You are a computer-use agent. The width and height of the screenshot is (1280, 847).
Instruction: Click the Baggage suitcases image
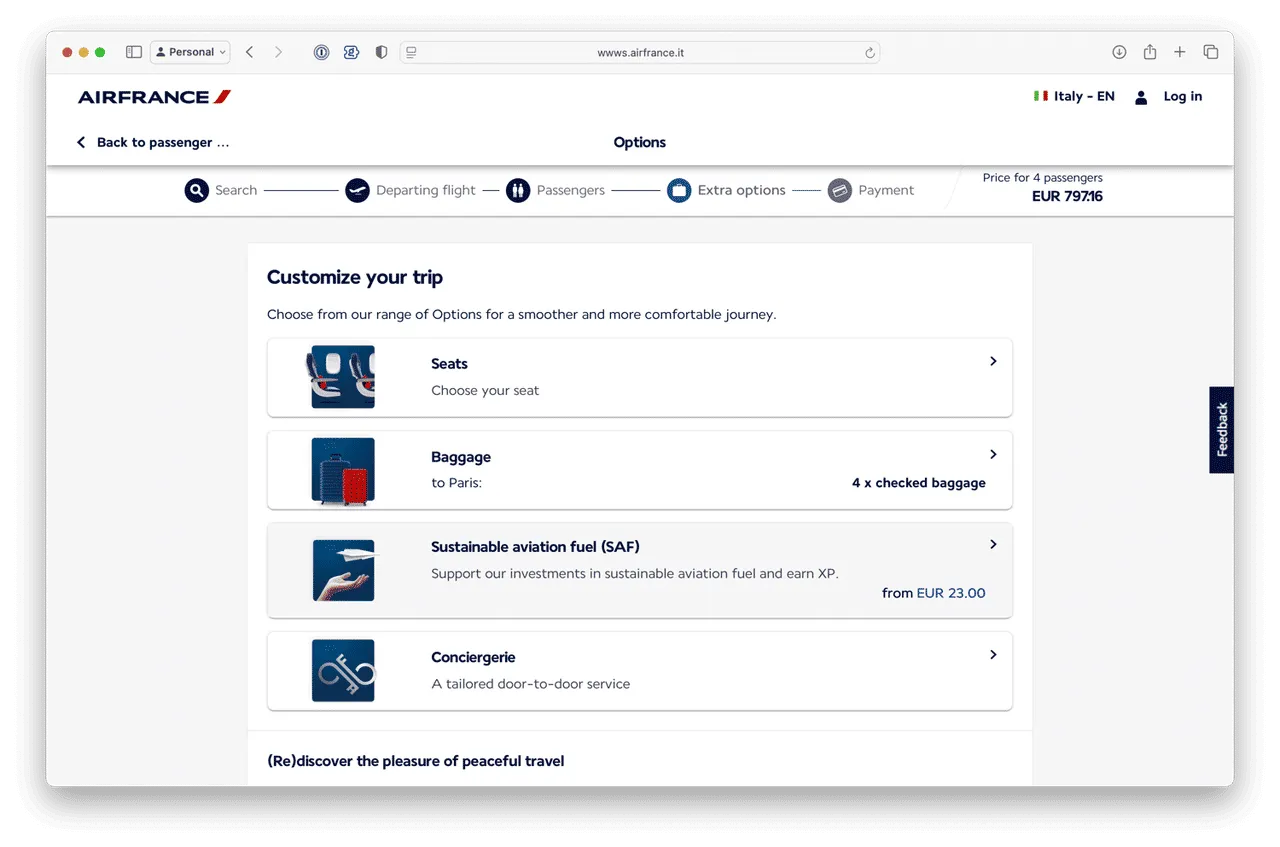point(343,470)
